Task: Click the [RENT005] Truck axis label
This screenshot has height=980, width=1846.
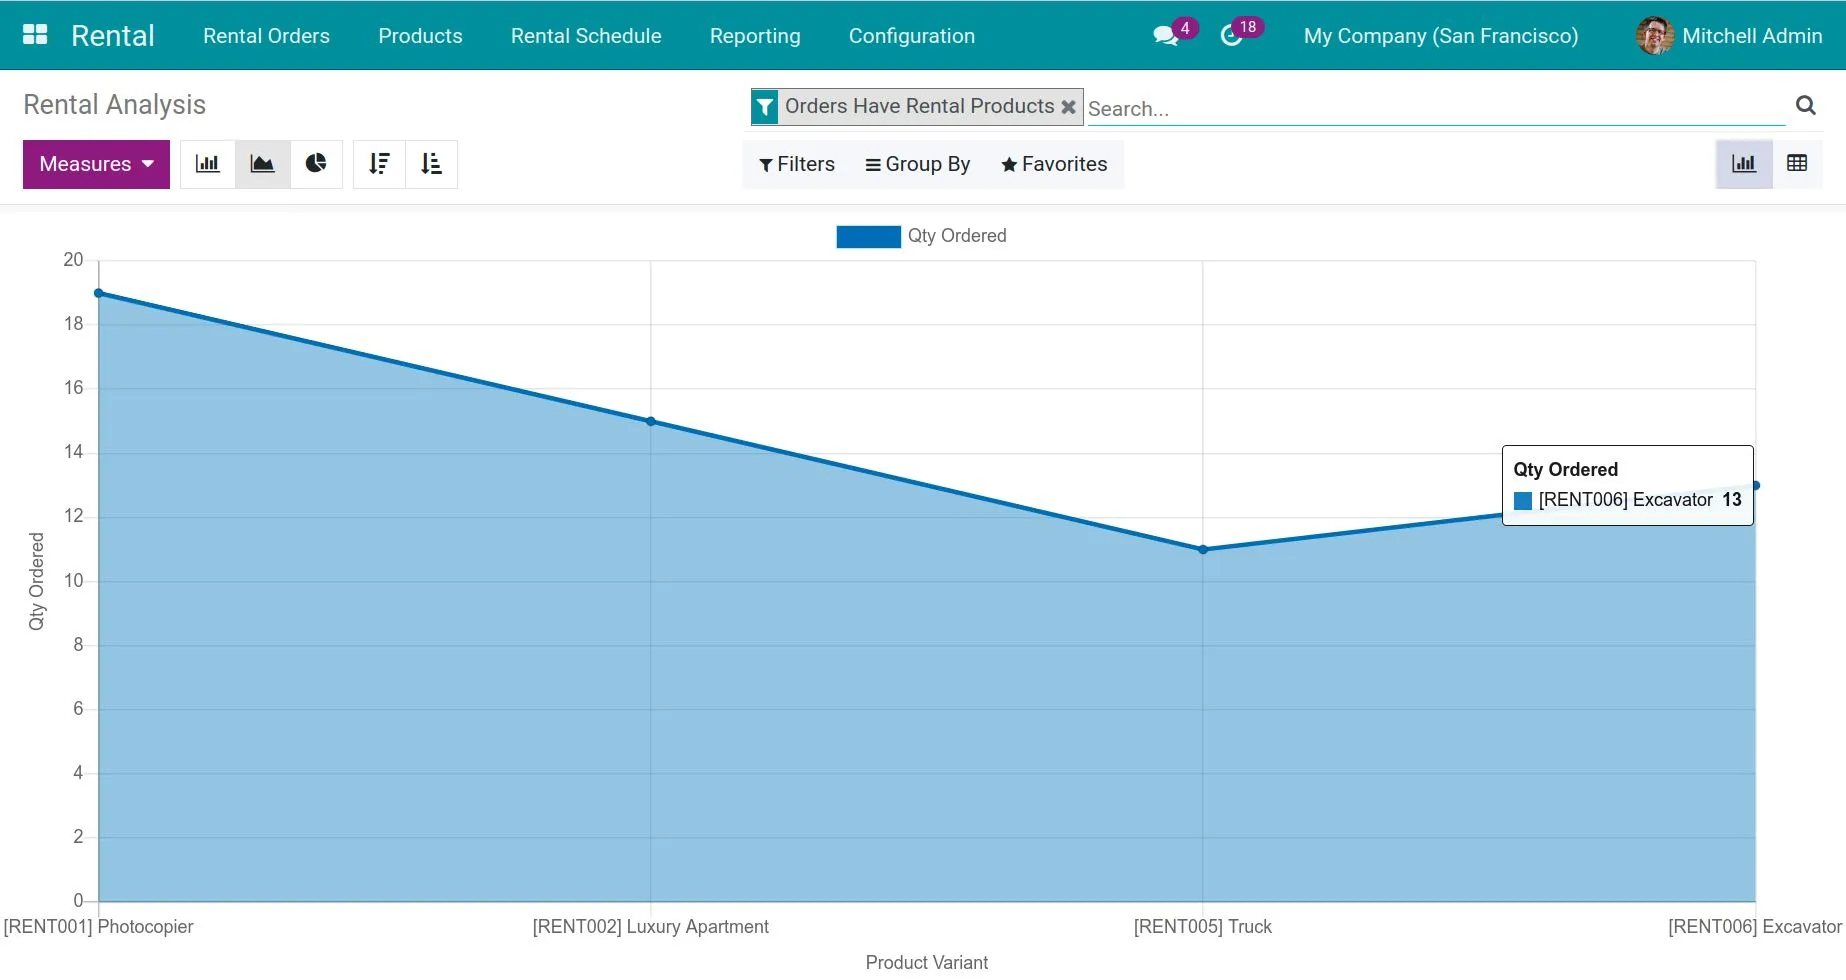Action: tap(1203, 927)
